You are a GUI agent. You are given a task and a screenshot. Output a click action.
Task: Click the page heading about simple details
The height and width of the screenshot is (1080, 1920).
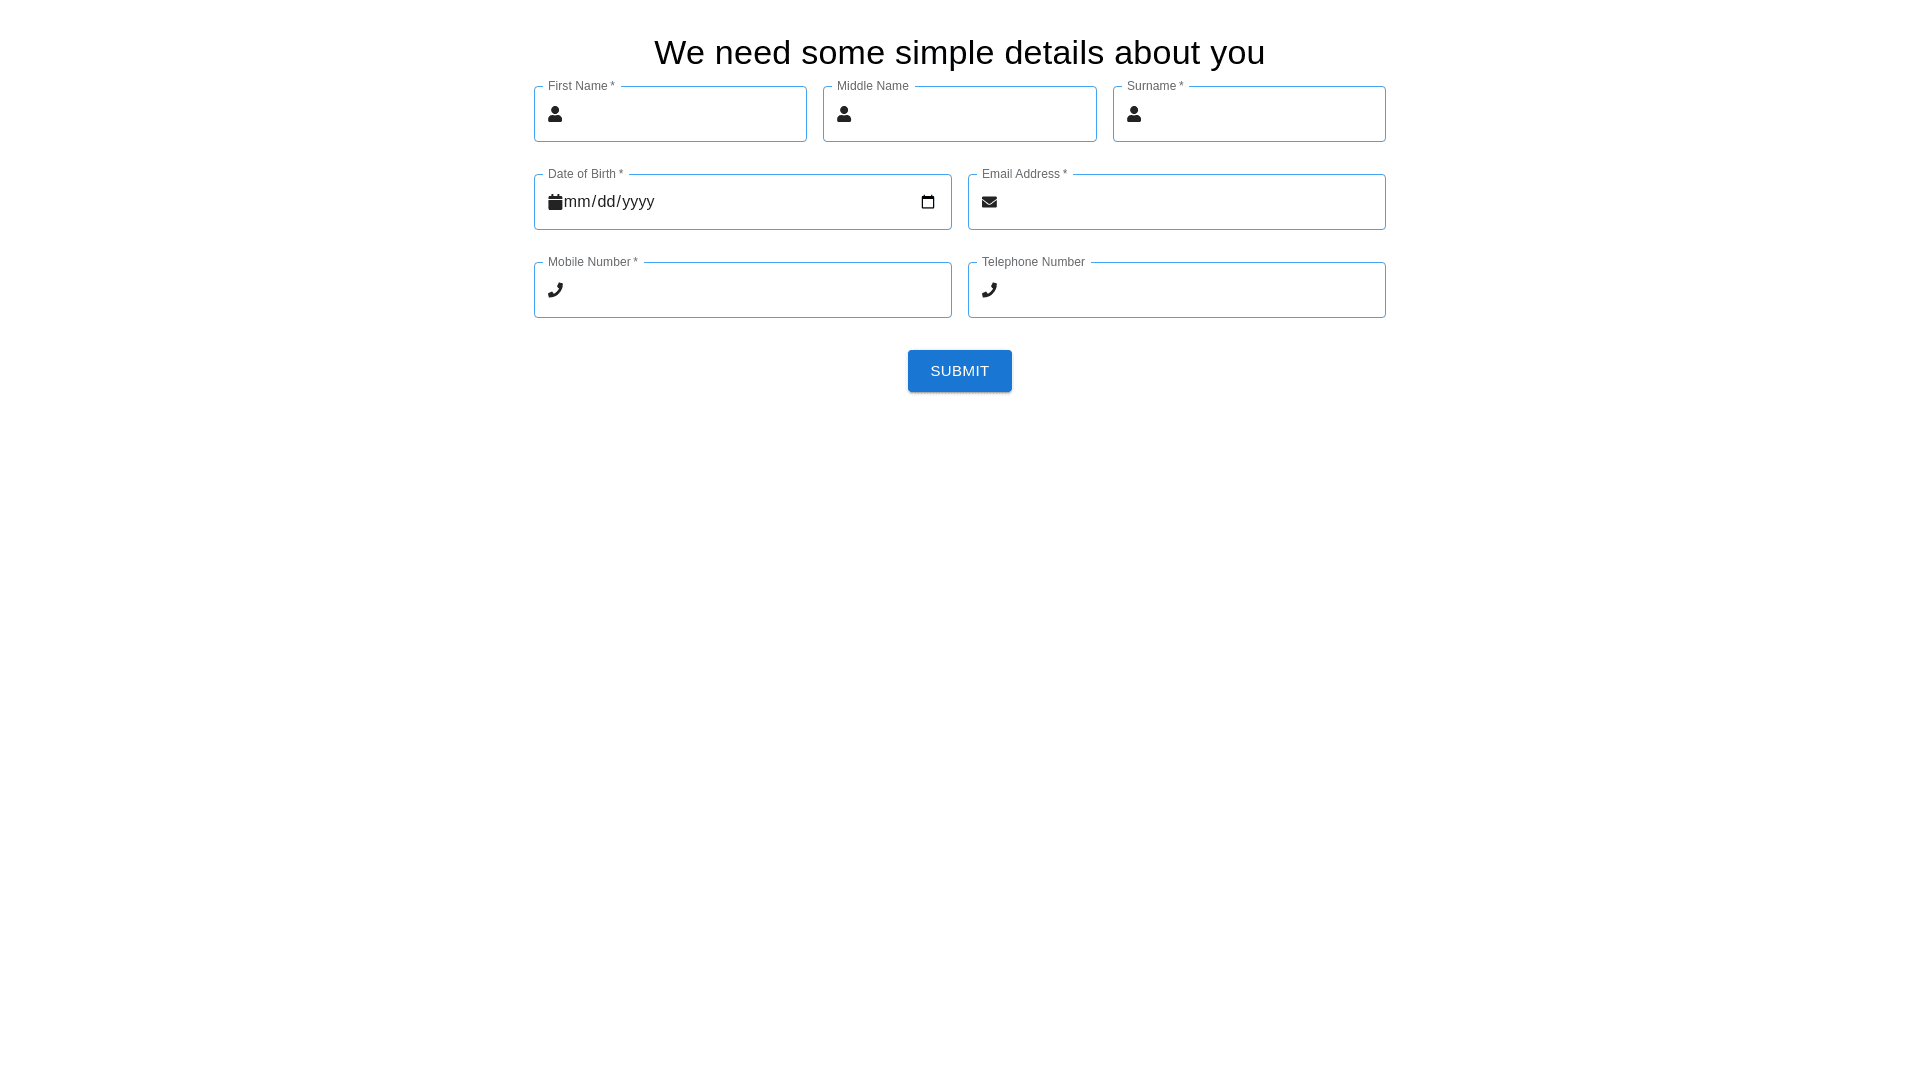[x=959, y=52]
